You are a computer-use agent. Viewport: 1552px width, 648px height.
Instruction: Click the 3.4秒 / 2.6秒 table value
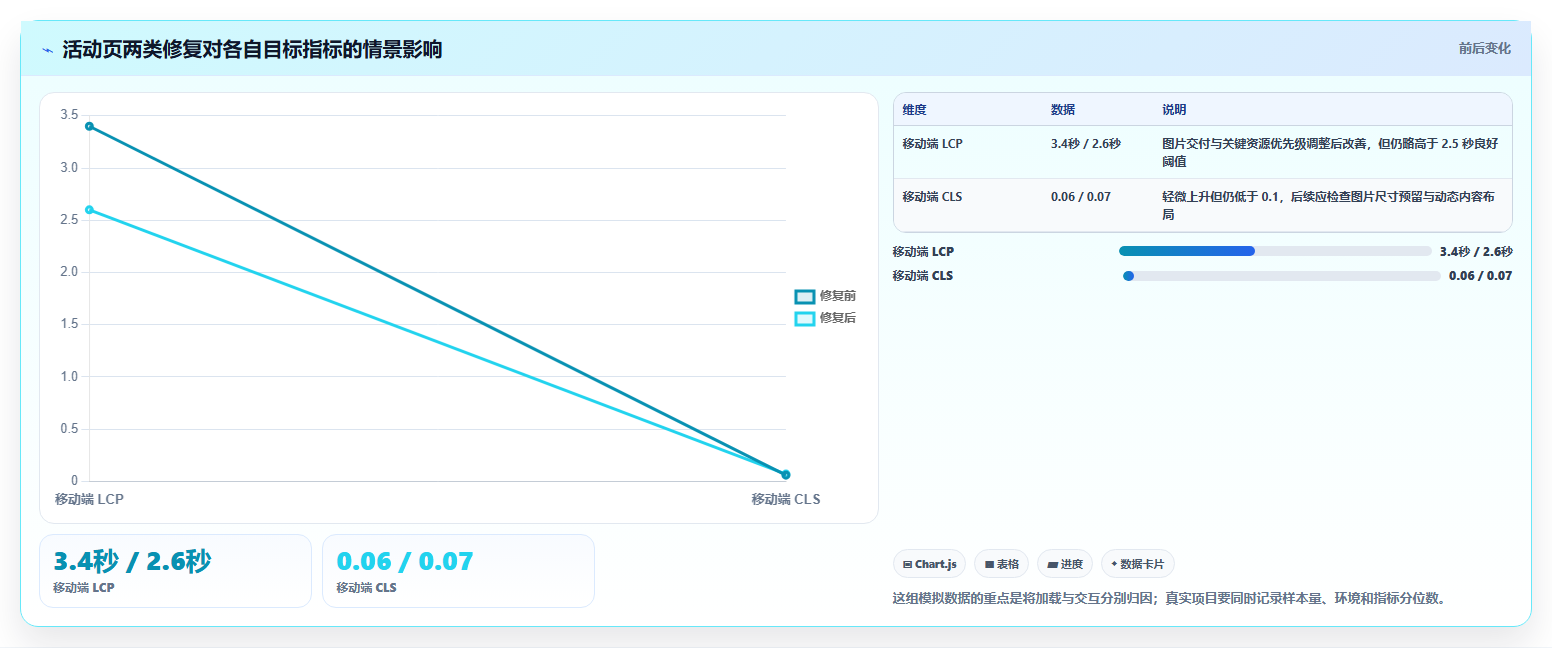(x=1086, y=144)
